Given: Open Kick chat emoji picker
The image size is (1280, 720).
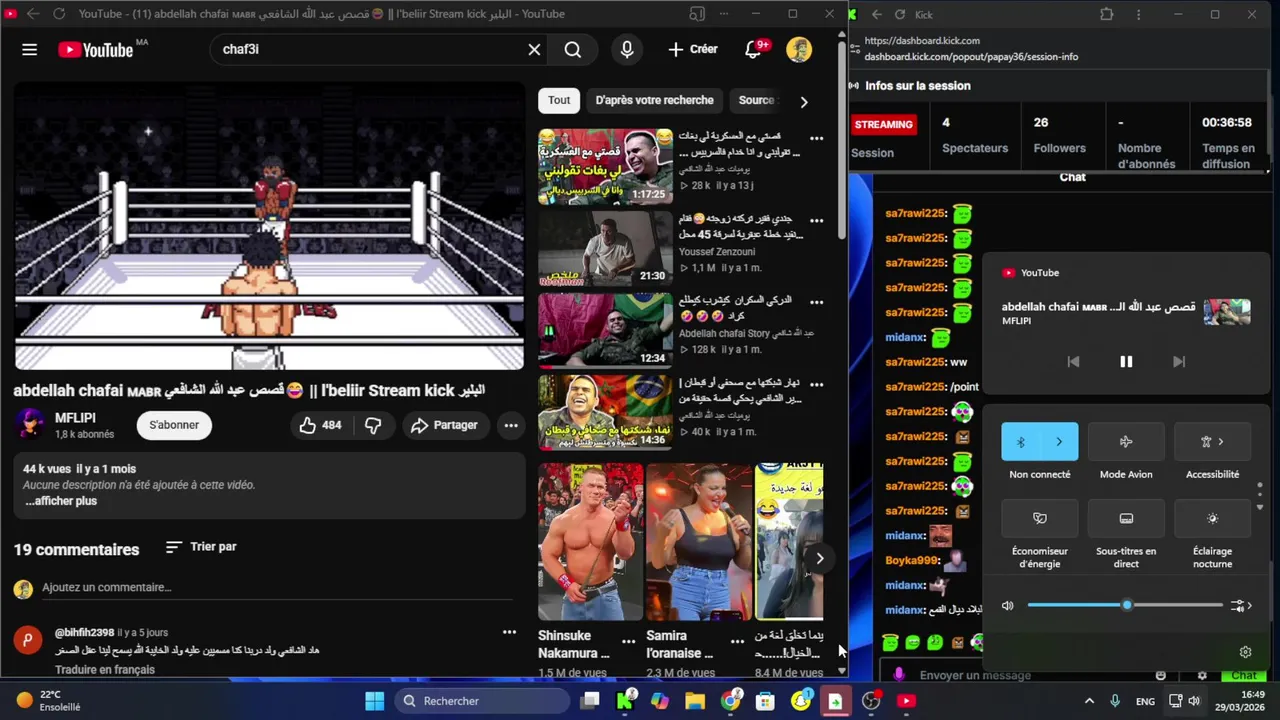Looking at the screenshot, I should coord(1160,675).
